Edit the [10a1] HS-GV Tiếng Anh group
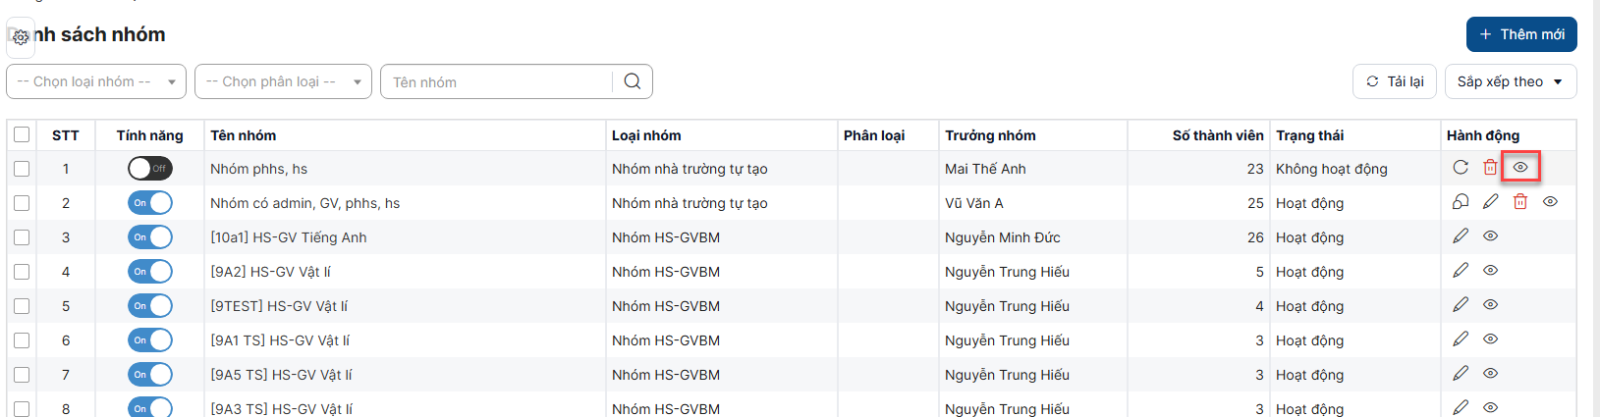The width and height of the screenshot is (1600, 417). (1460, 236)
